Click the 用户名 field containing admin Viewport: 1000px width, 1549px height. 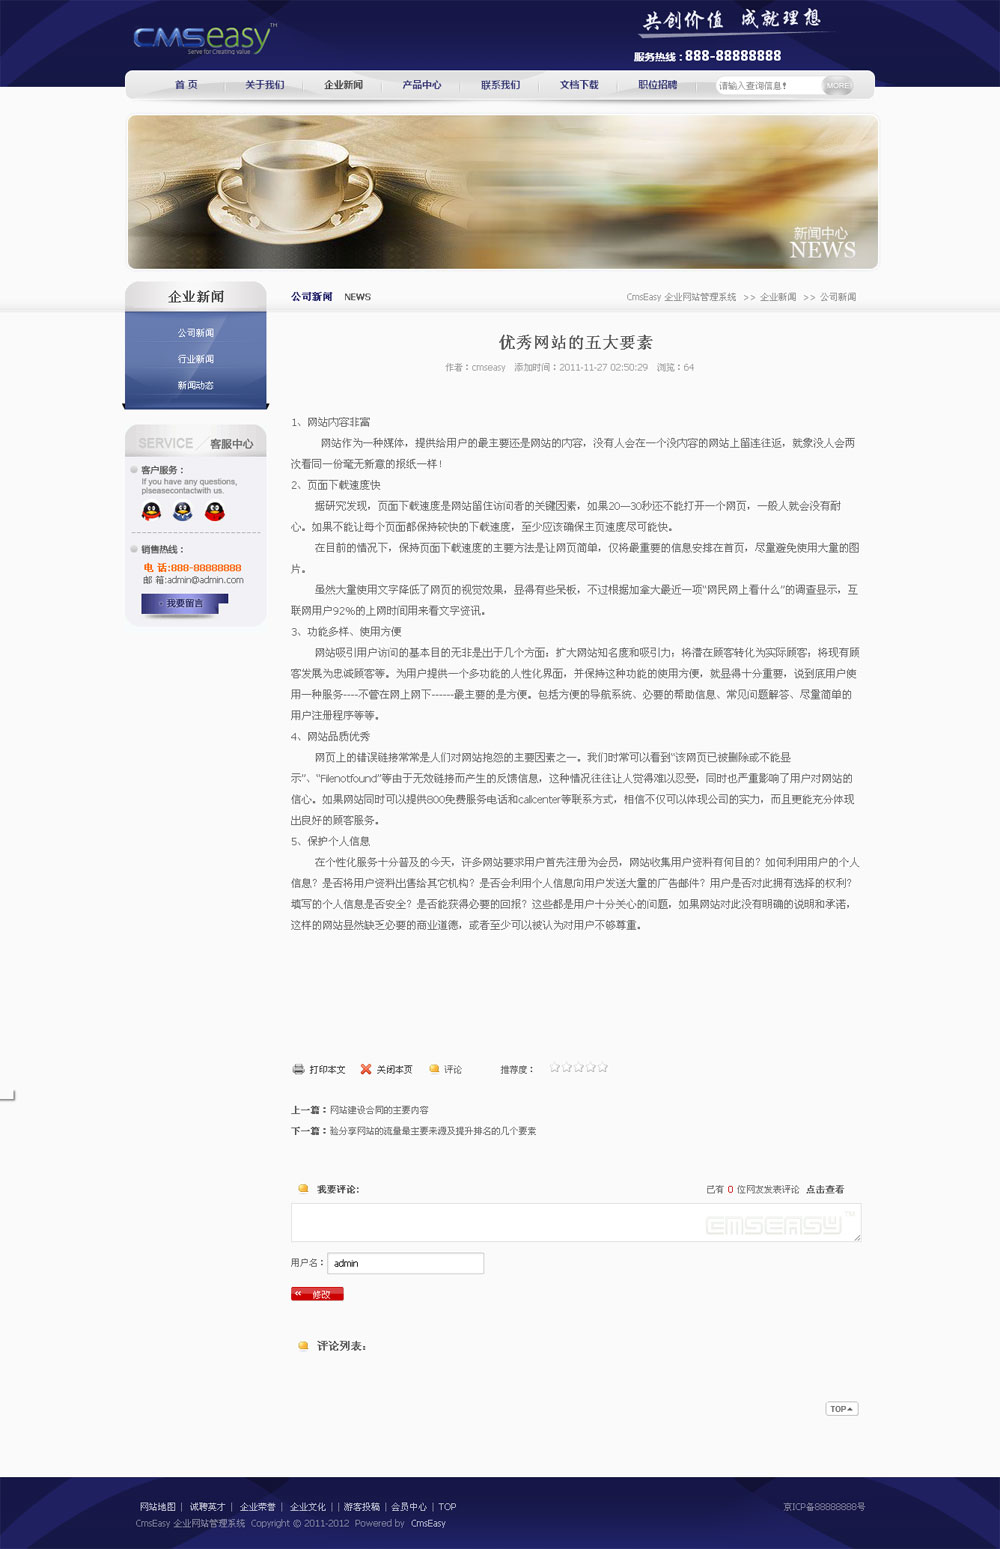coord(406,1263)
